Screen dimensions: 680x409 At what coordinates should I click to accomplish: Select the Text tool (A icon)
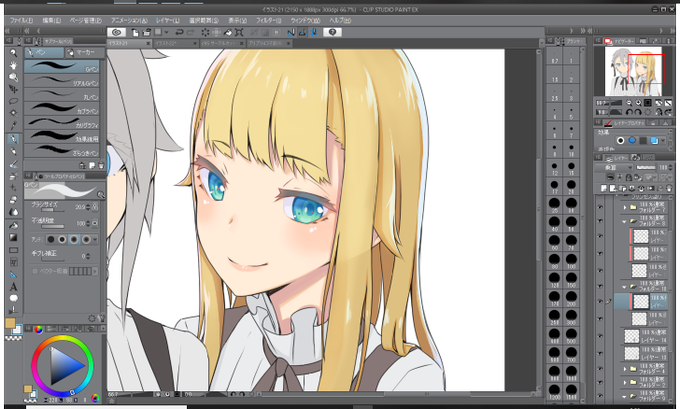13,287
